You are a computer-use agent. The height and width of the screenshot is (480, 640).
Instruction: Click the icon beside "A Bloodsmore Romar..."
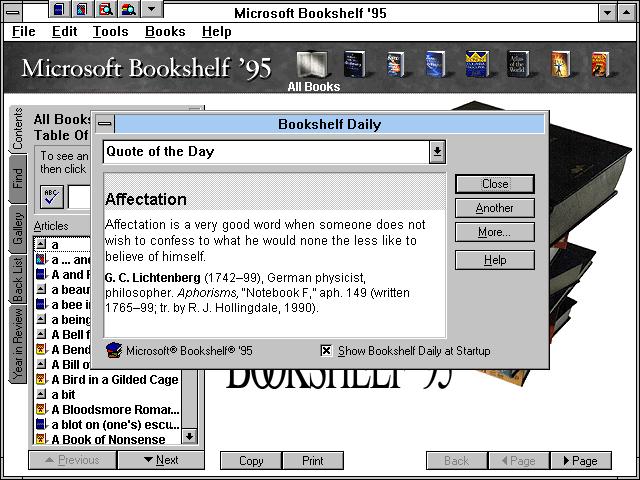(41, 409)
